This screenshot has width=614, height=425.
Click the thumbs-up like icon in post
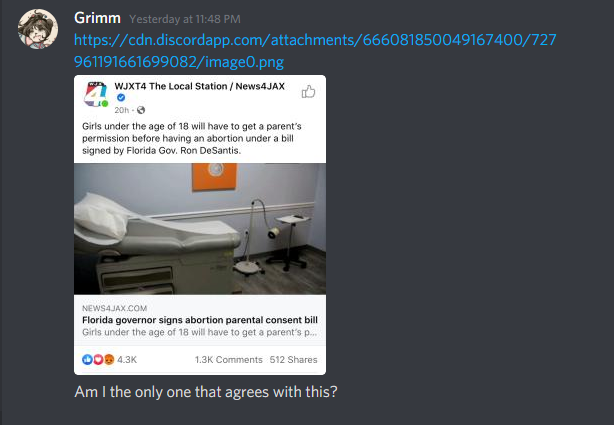pyautogui.click(x=308, y=91)
